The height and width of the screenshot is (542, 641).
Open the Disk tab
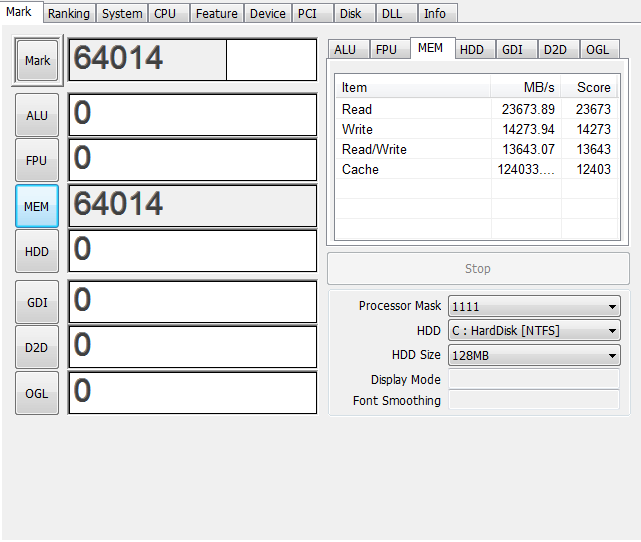(354, 13)
